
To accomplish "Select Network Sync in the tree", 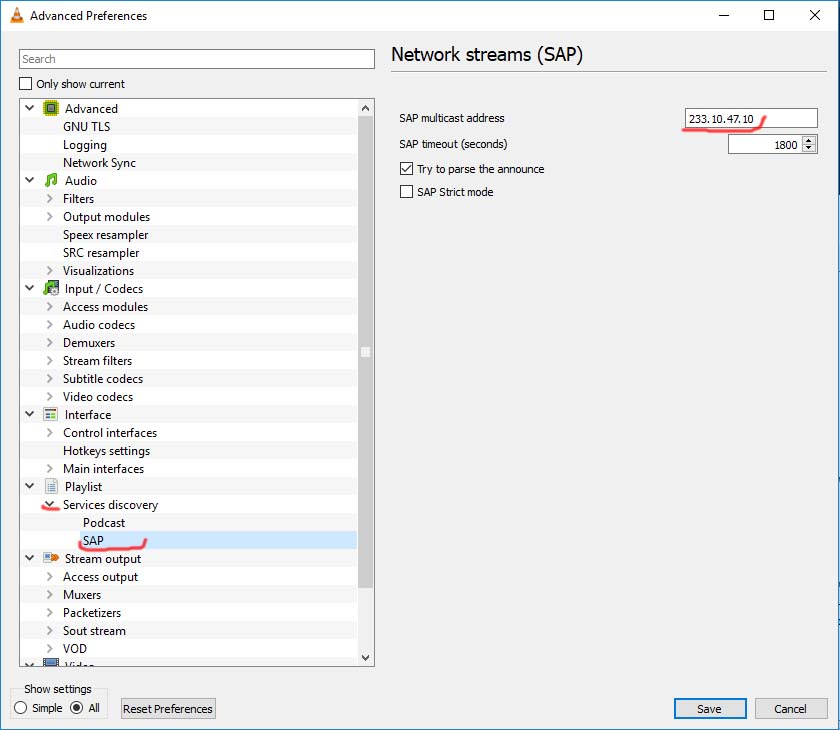I will [99, 163].
